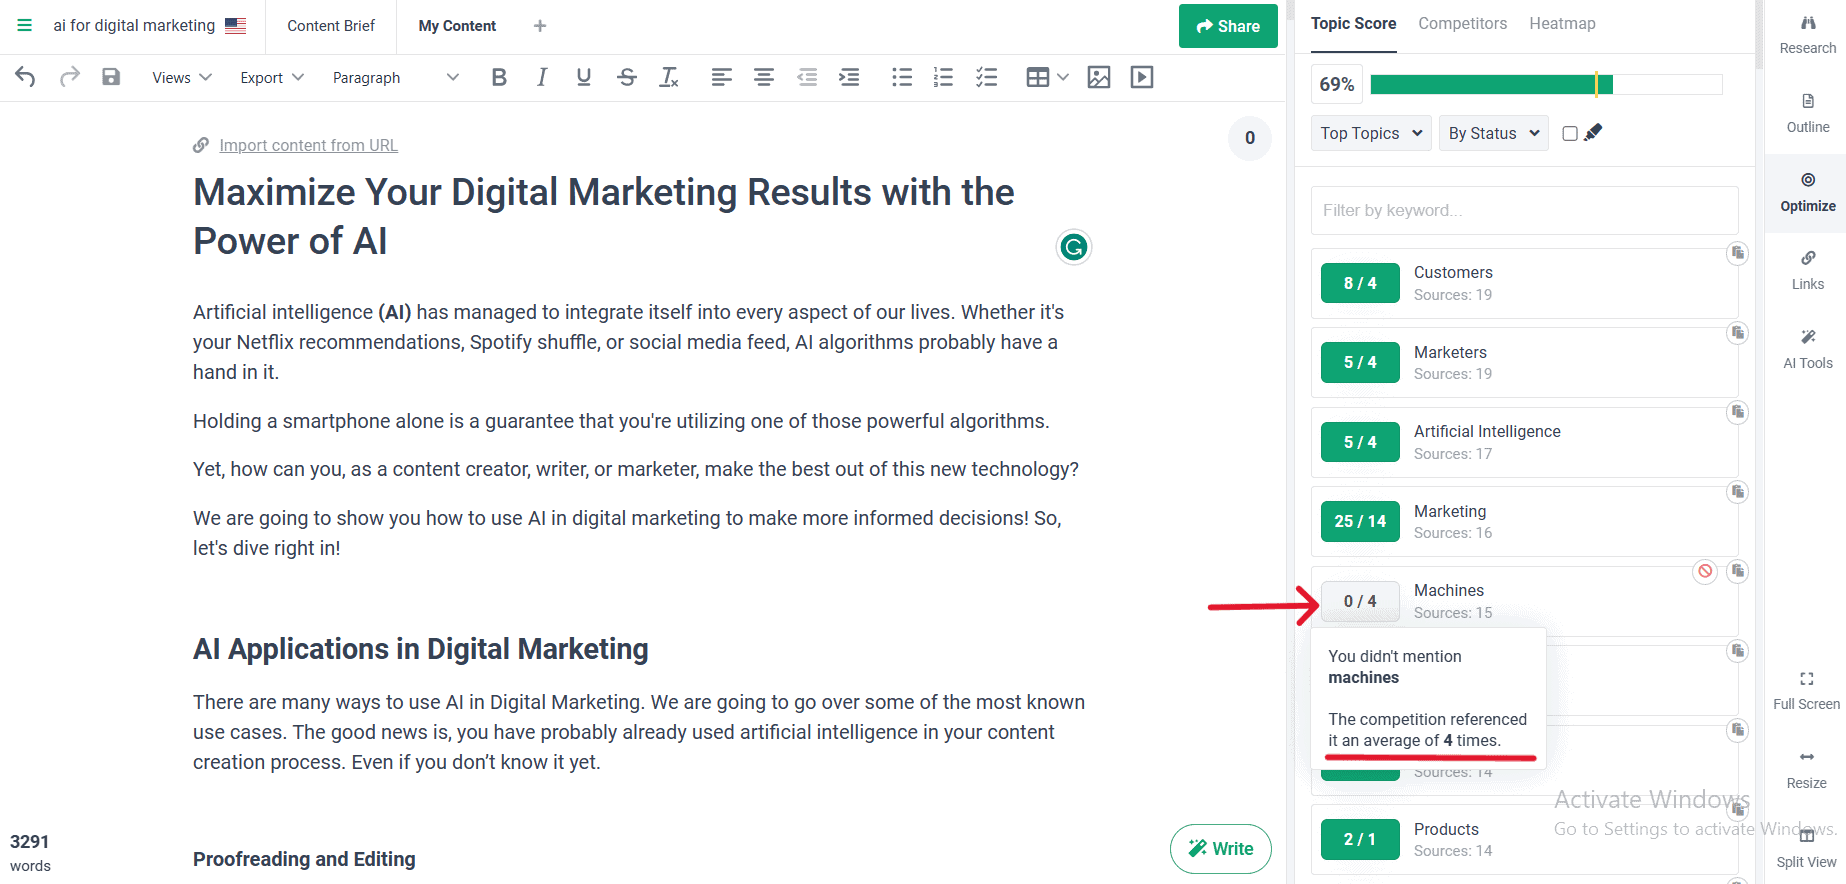The height and width of the screenshot is (884, 1846).
Task: Click the Write AI button
Action: pos(1220,849)
